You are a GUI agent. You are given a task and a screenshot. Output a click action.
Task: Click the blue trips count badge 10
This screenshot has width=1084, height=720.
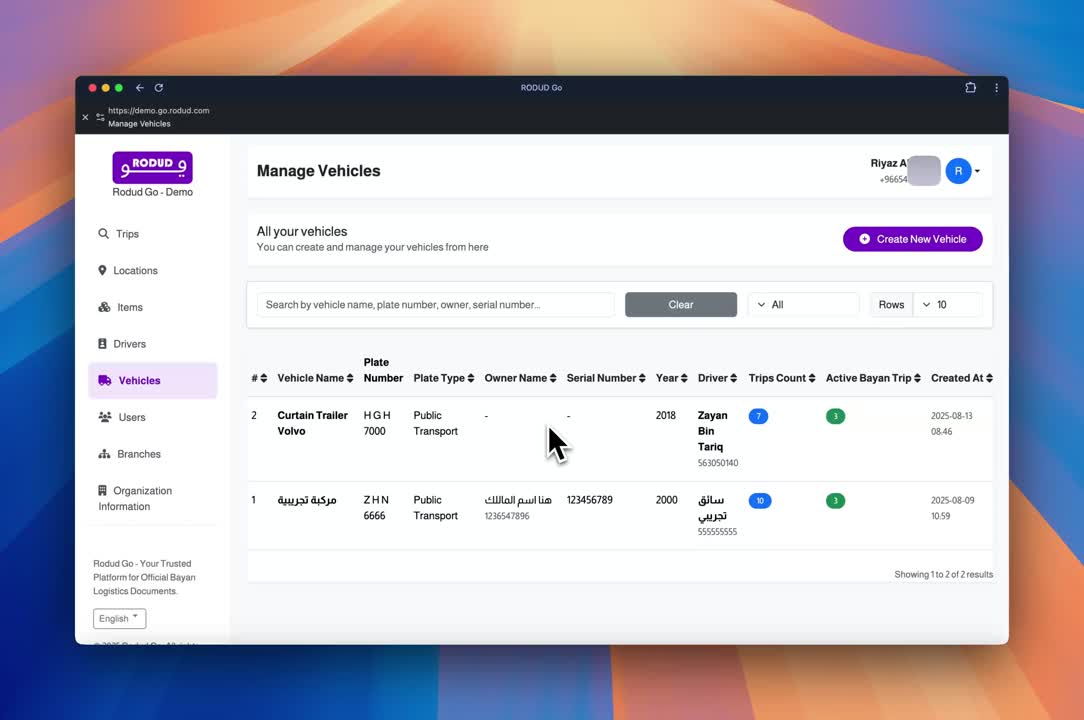760,501
